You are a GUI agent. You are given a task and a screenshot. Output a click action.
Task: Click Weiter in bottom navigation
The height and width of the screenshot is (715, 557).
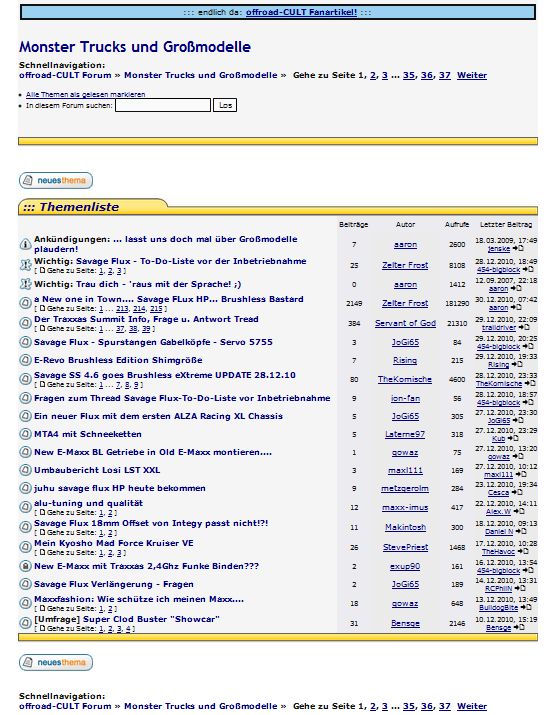472,706
